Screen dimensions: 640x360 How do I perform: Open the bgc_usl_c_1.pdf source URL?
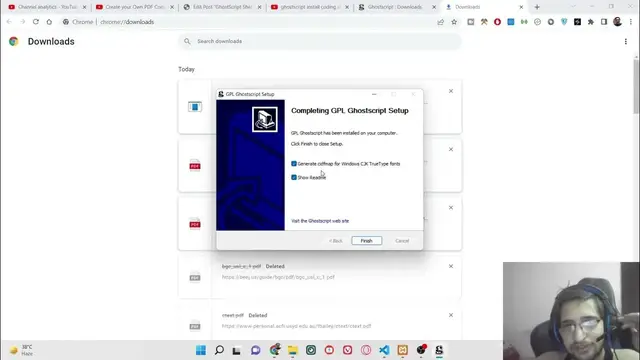click(278, 277)
